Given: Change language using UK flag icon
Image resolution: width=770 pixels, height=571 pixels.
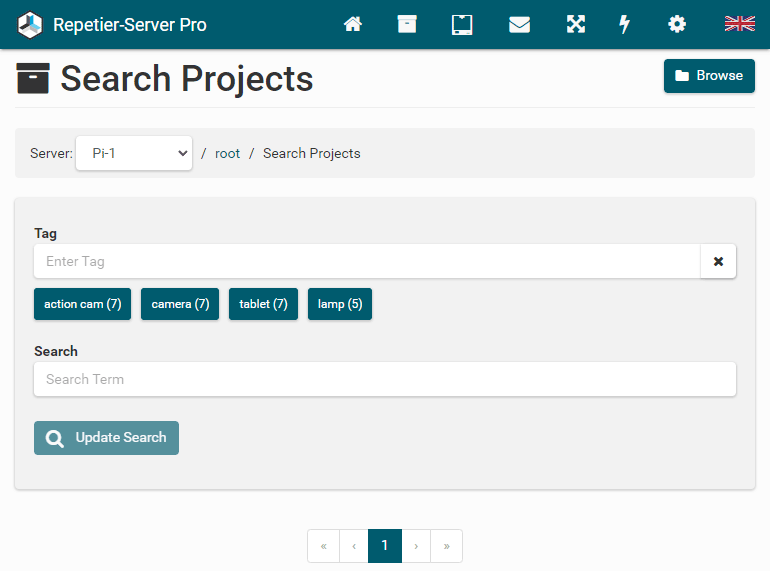Looking at the screenshot, I should coord(739,24).
